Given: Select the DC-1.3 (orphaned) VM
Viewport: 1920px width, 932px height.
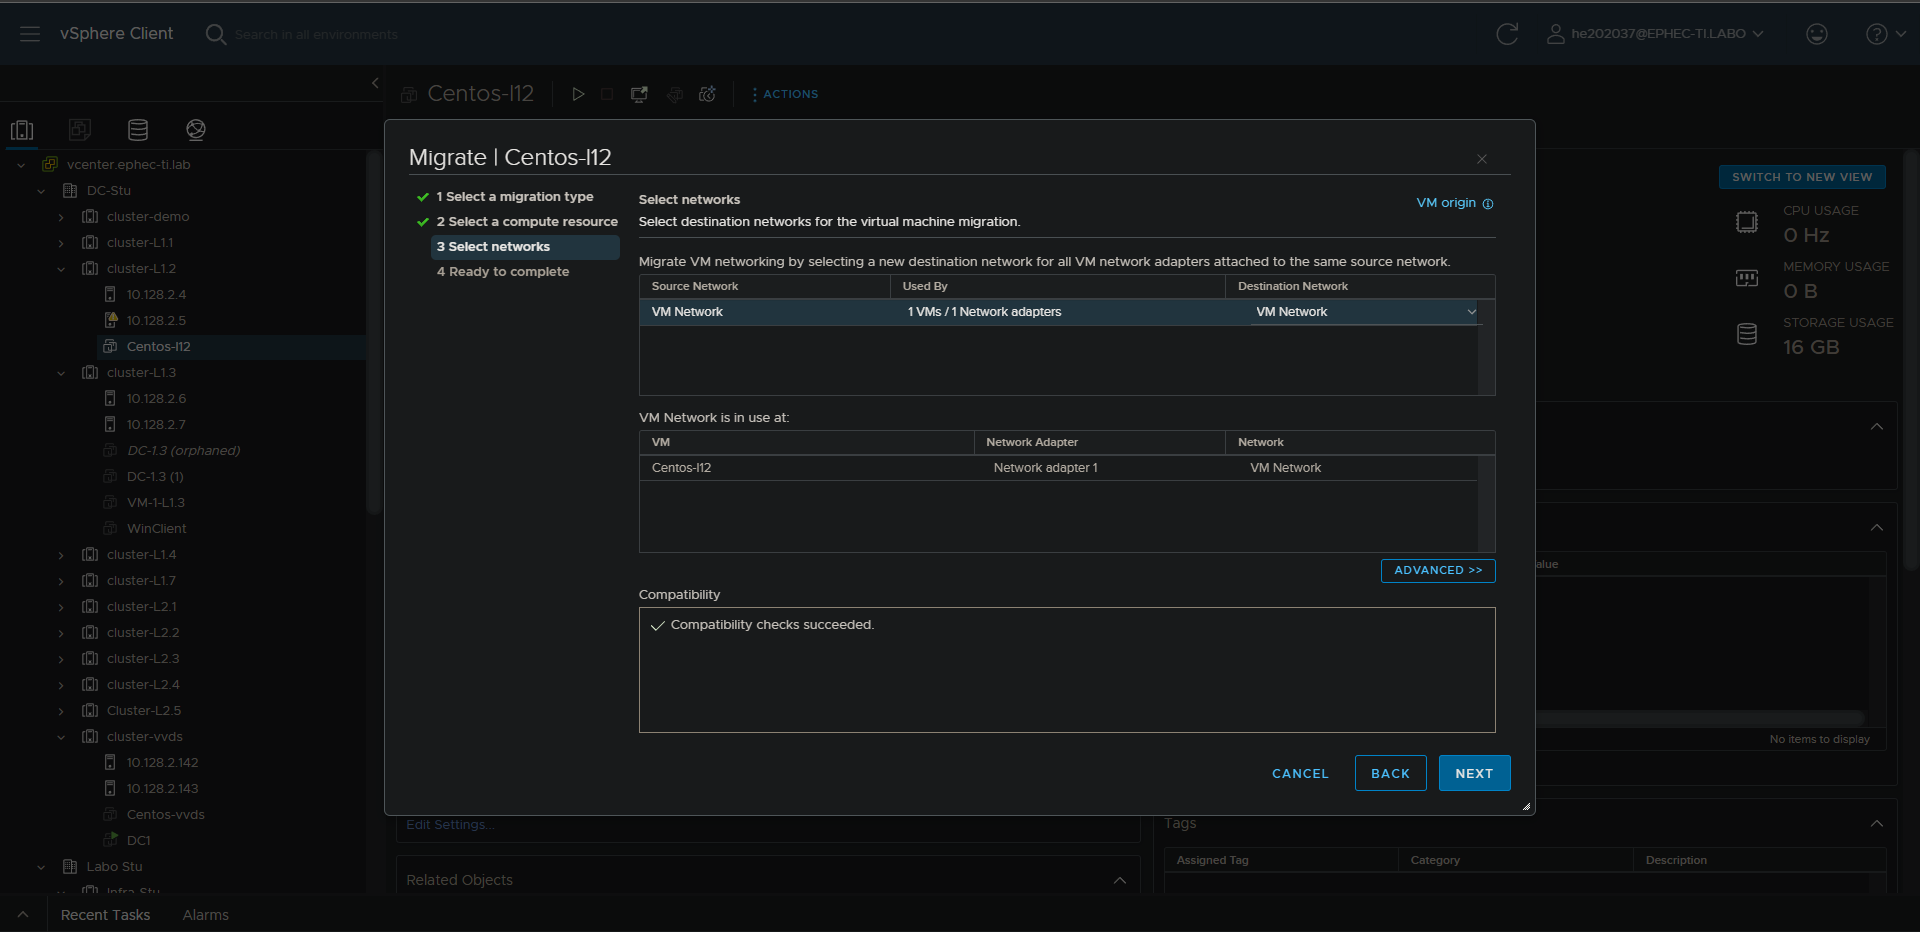Looking at the screenshot, I should click(183, 451).
